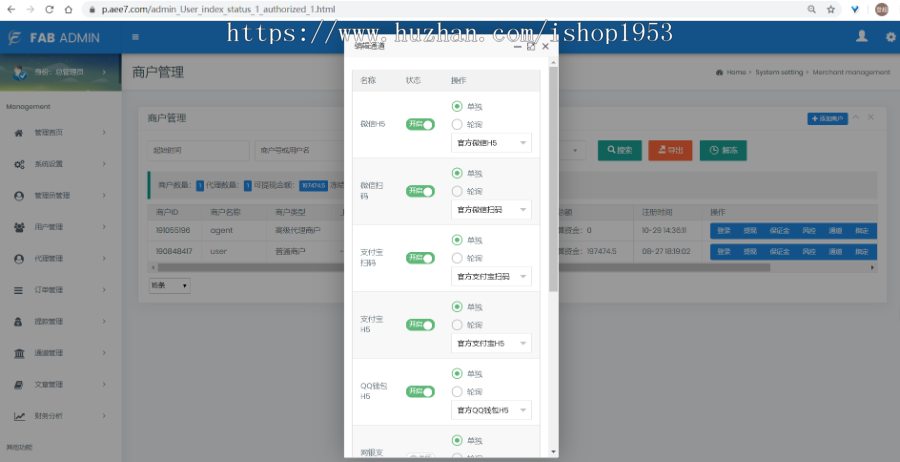Reload the page with browser refresh icon
This screenshot has height=462, width=900.
pos(49,9)
